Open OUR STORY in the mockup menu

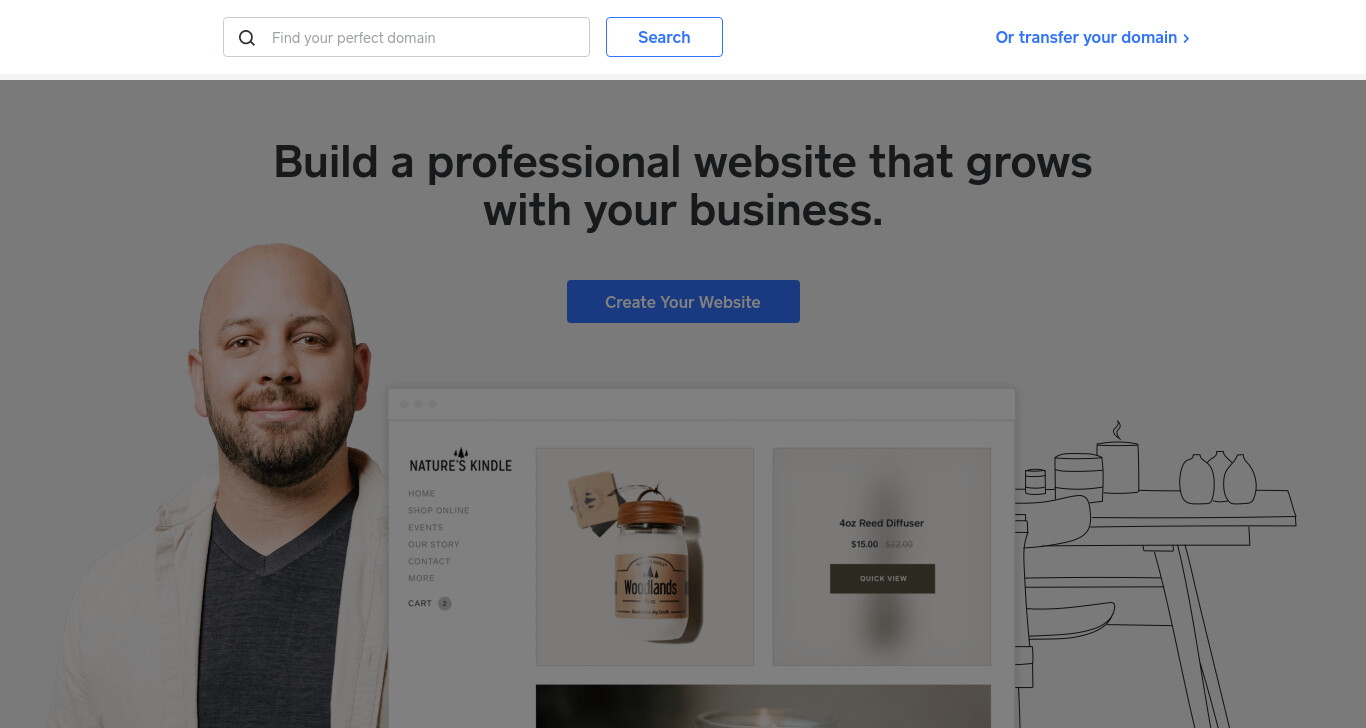point(434,544)
